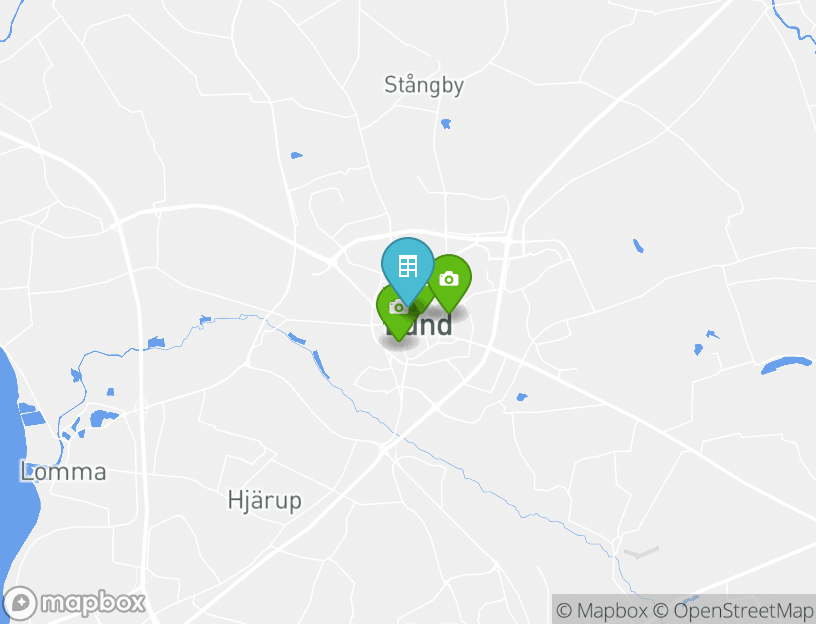Click the small pond northwest of Lund near Stångby road
Screen dimensions: 816x624
point(296,155)
